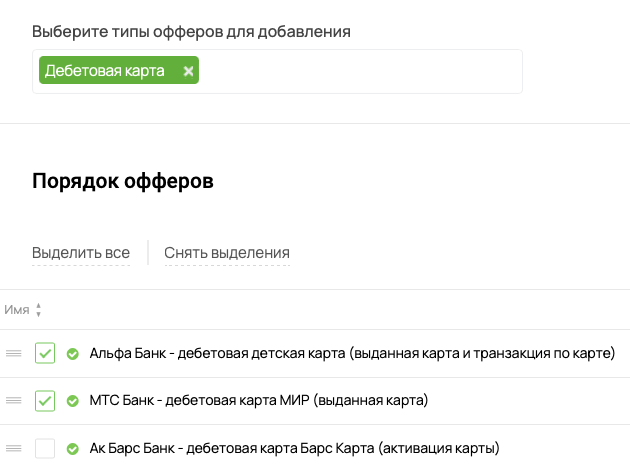Click Выделить все link

pyautogui.click(x=81, y=253)
